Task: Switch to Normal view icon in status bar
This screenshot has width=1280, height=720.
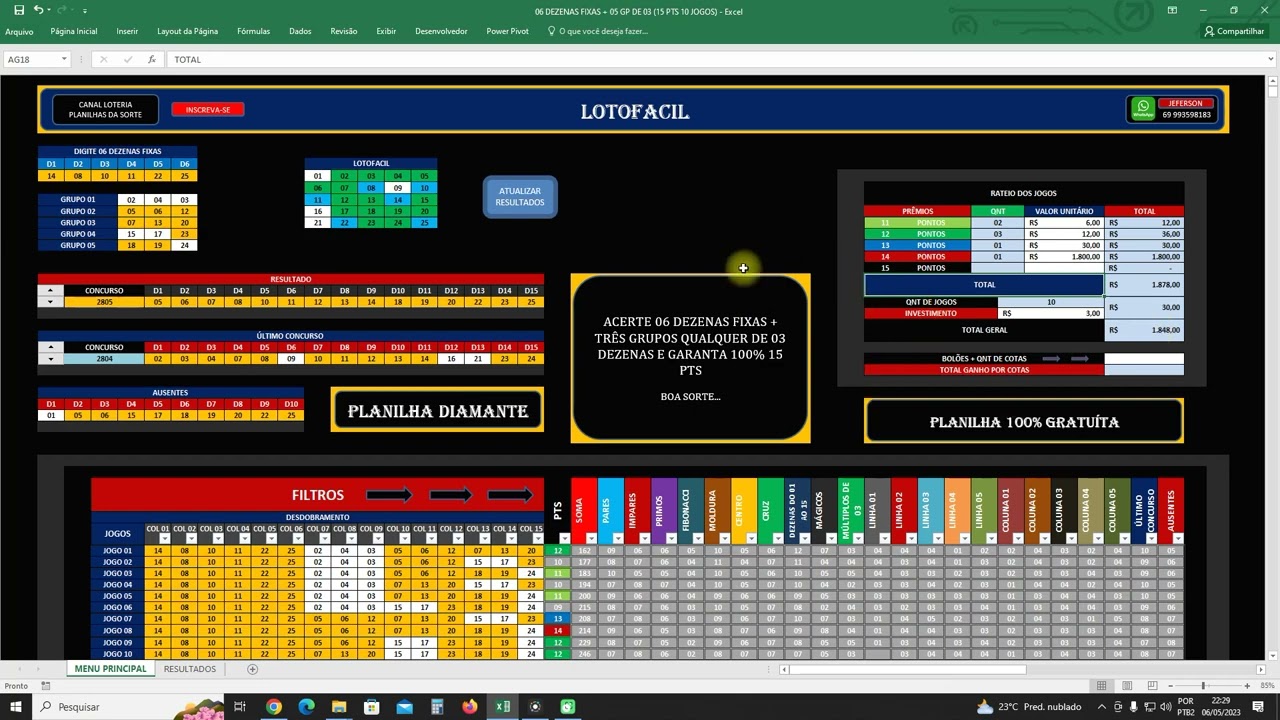Action: click(x=1101, y=686)
